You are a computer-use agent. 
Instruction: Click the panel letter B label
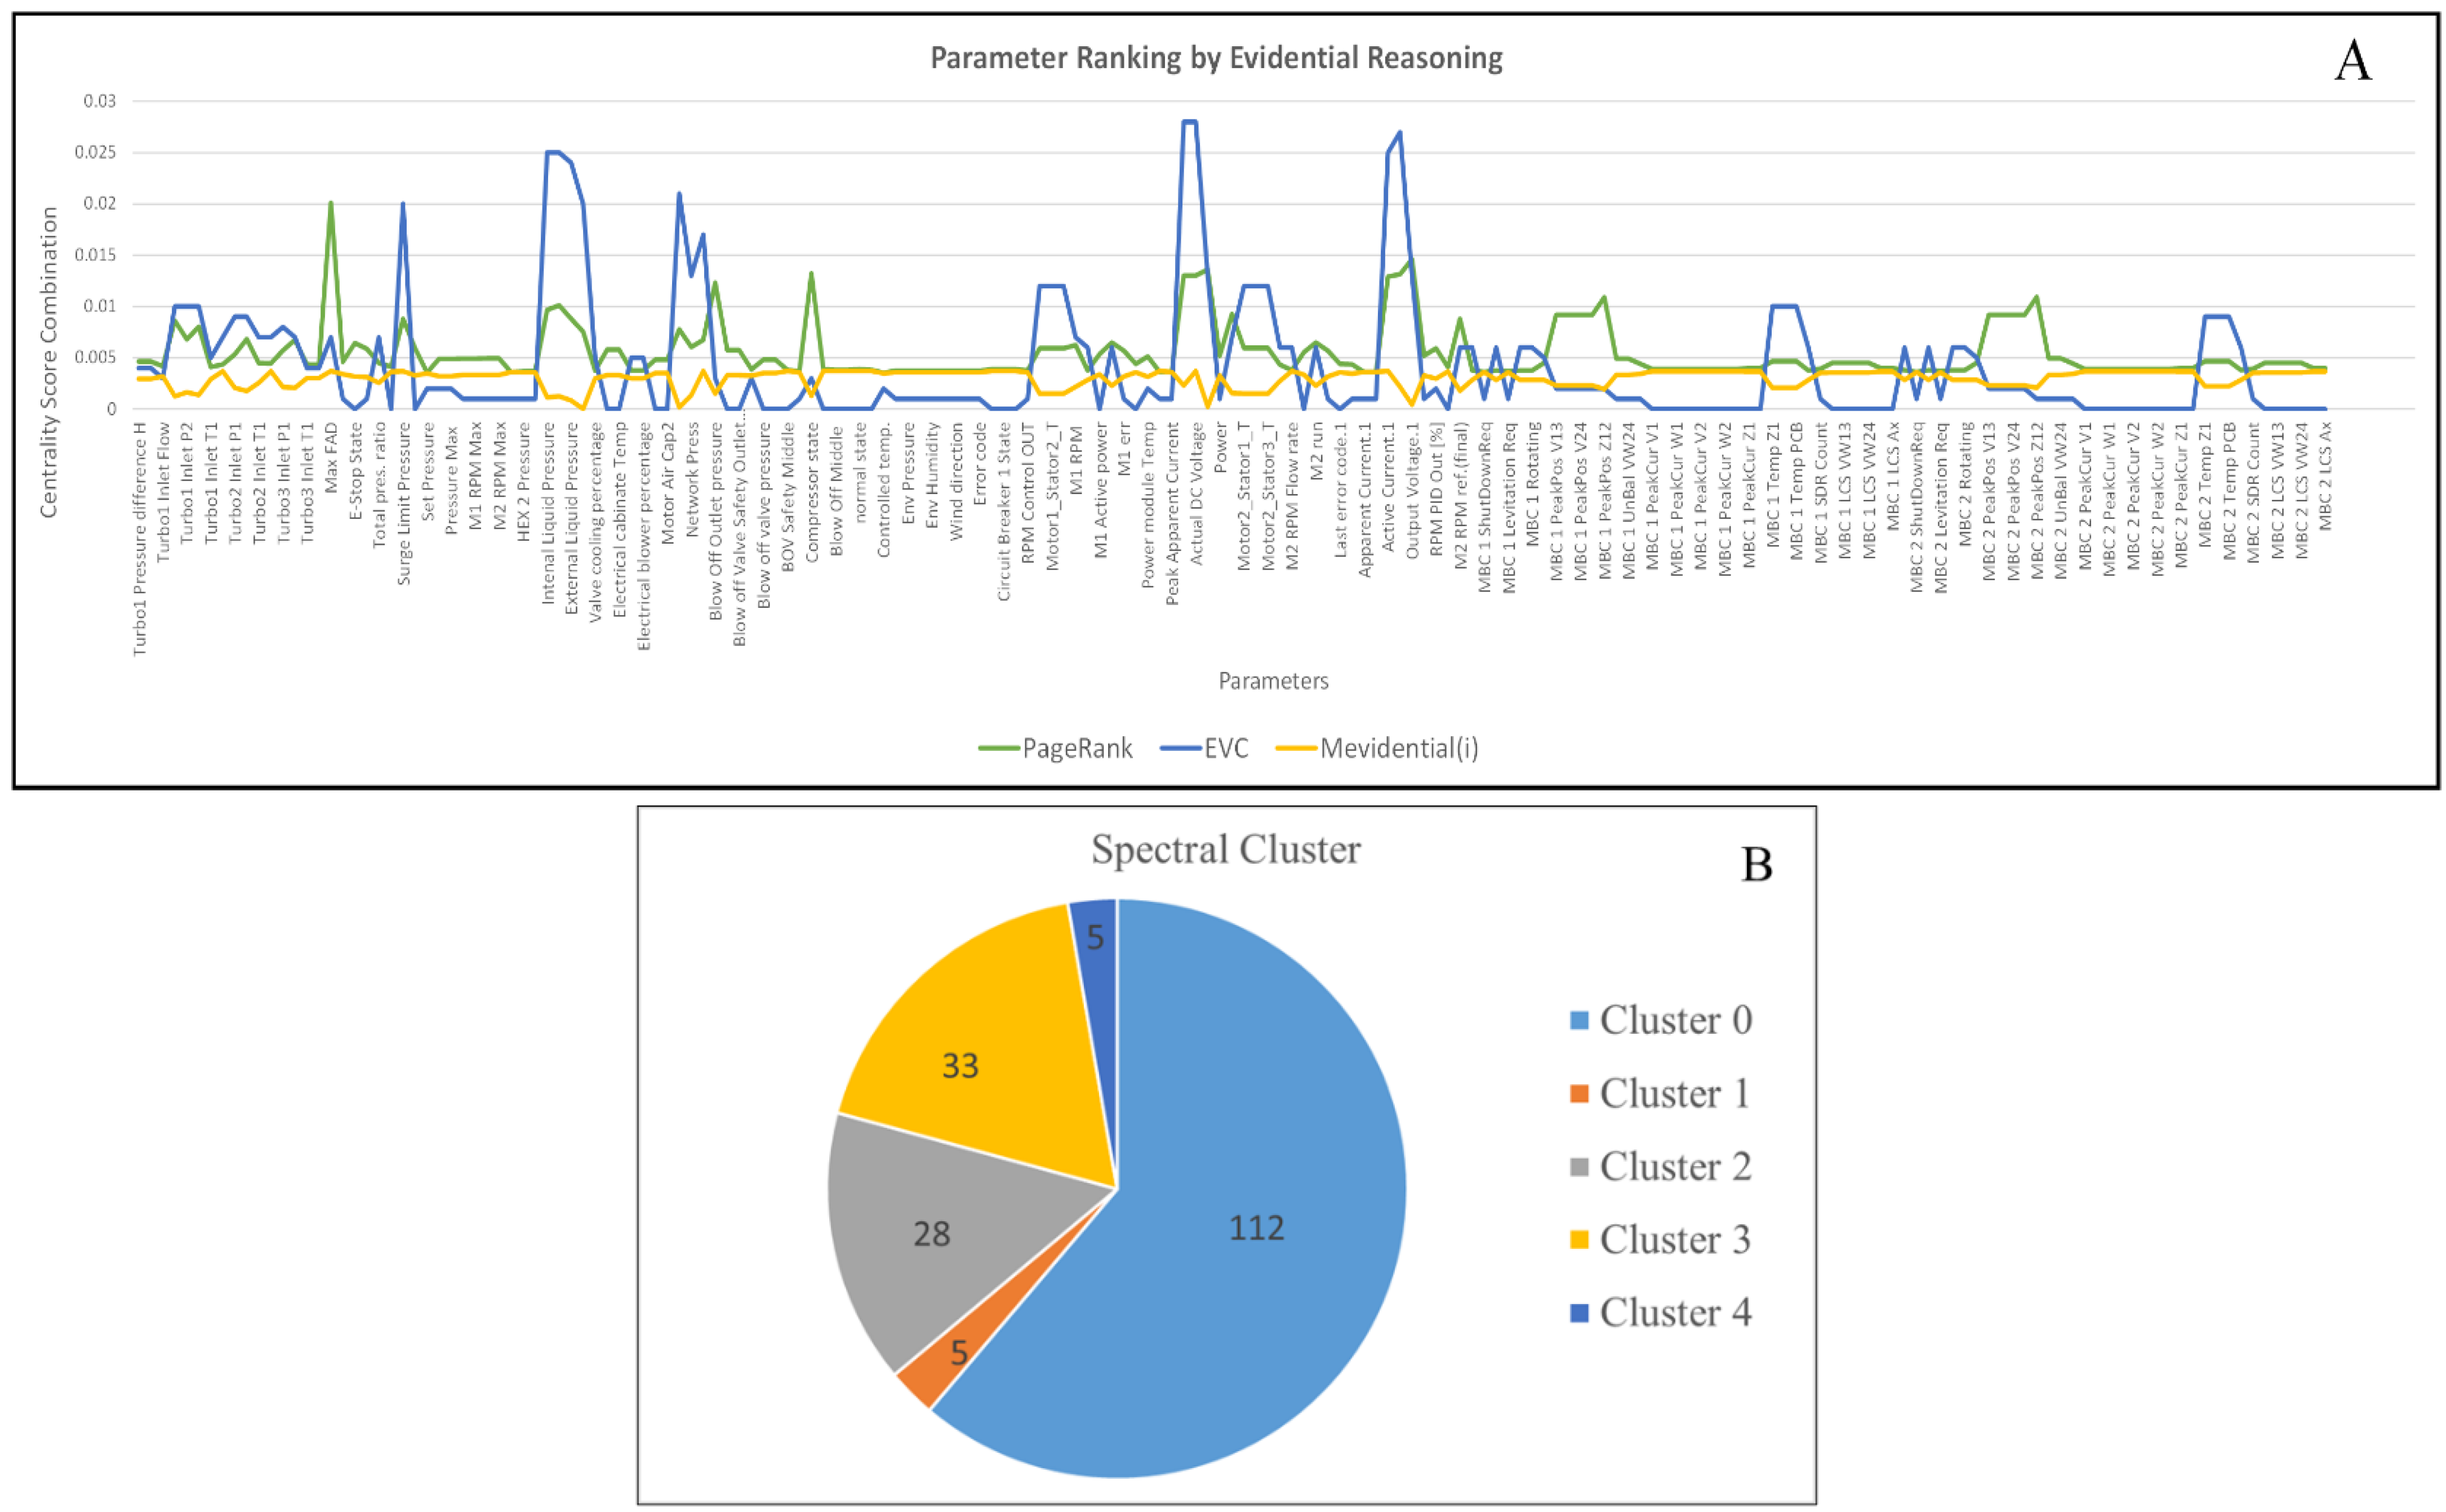click(x=1756, y=864)
